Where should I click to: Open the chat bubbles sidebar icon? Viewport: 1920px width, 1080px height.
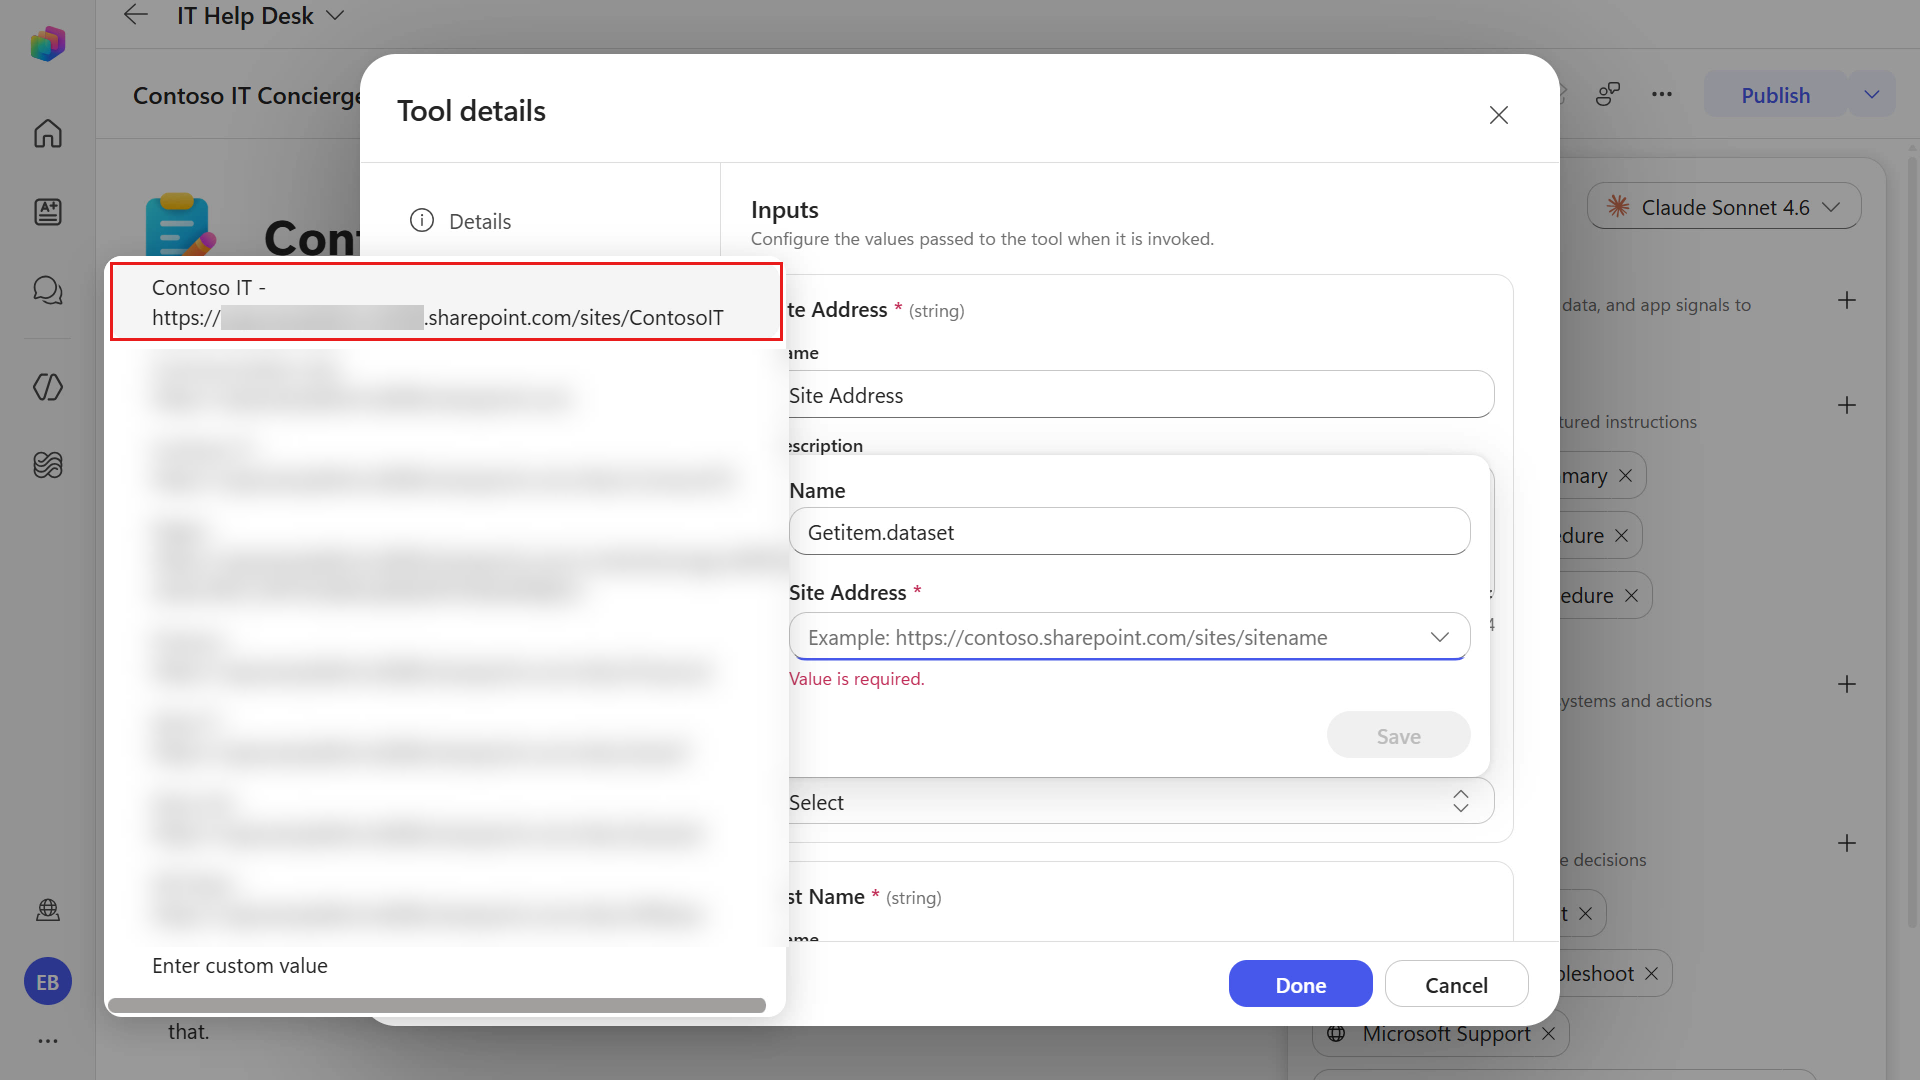click(47, 290)
